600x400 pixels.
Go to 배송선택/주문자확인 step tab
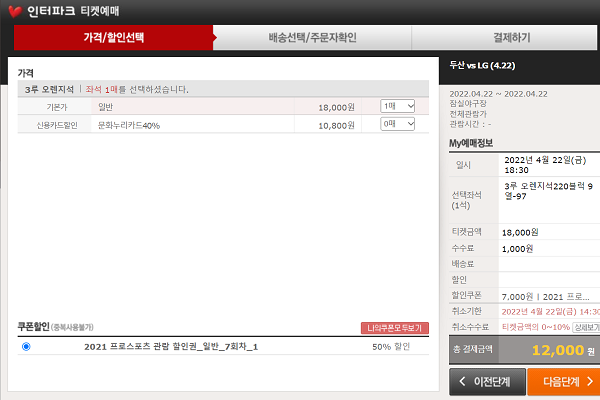point(312,38)
